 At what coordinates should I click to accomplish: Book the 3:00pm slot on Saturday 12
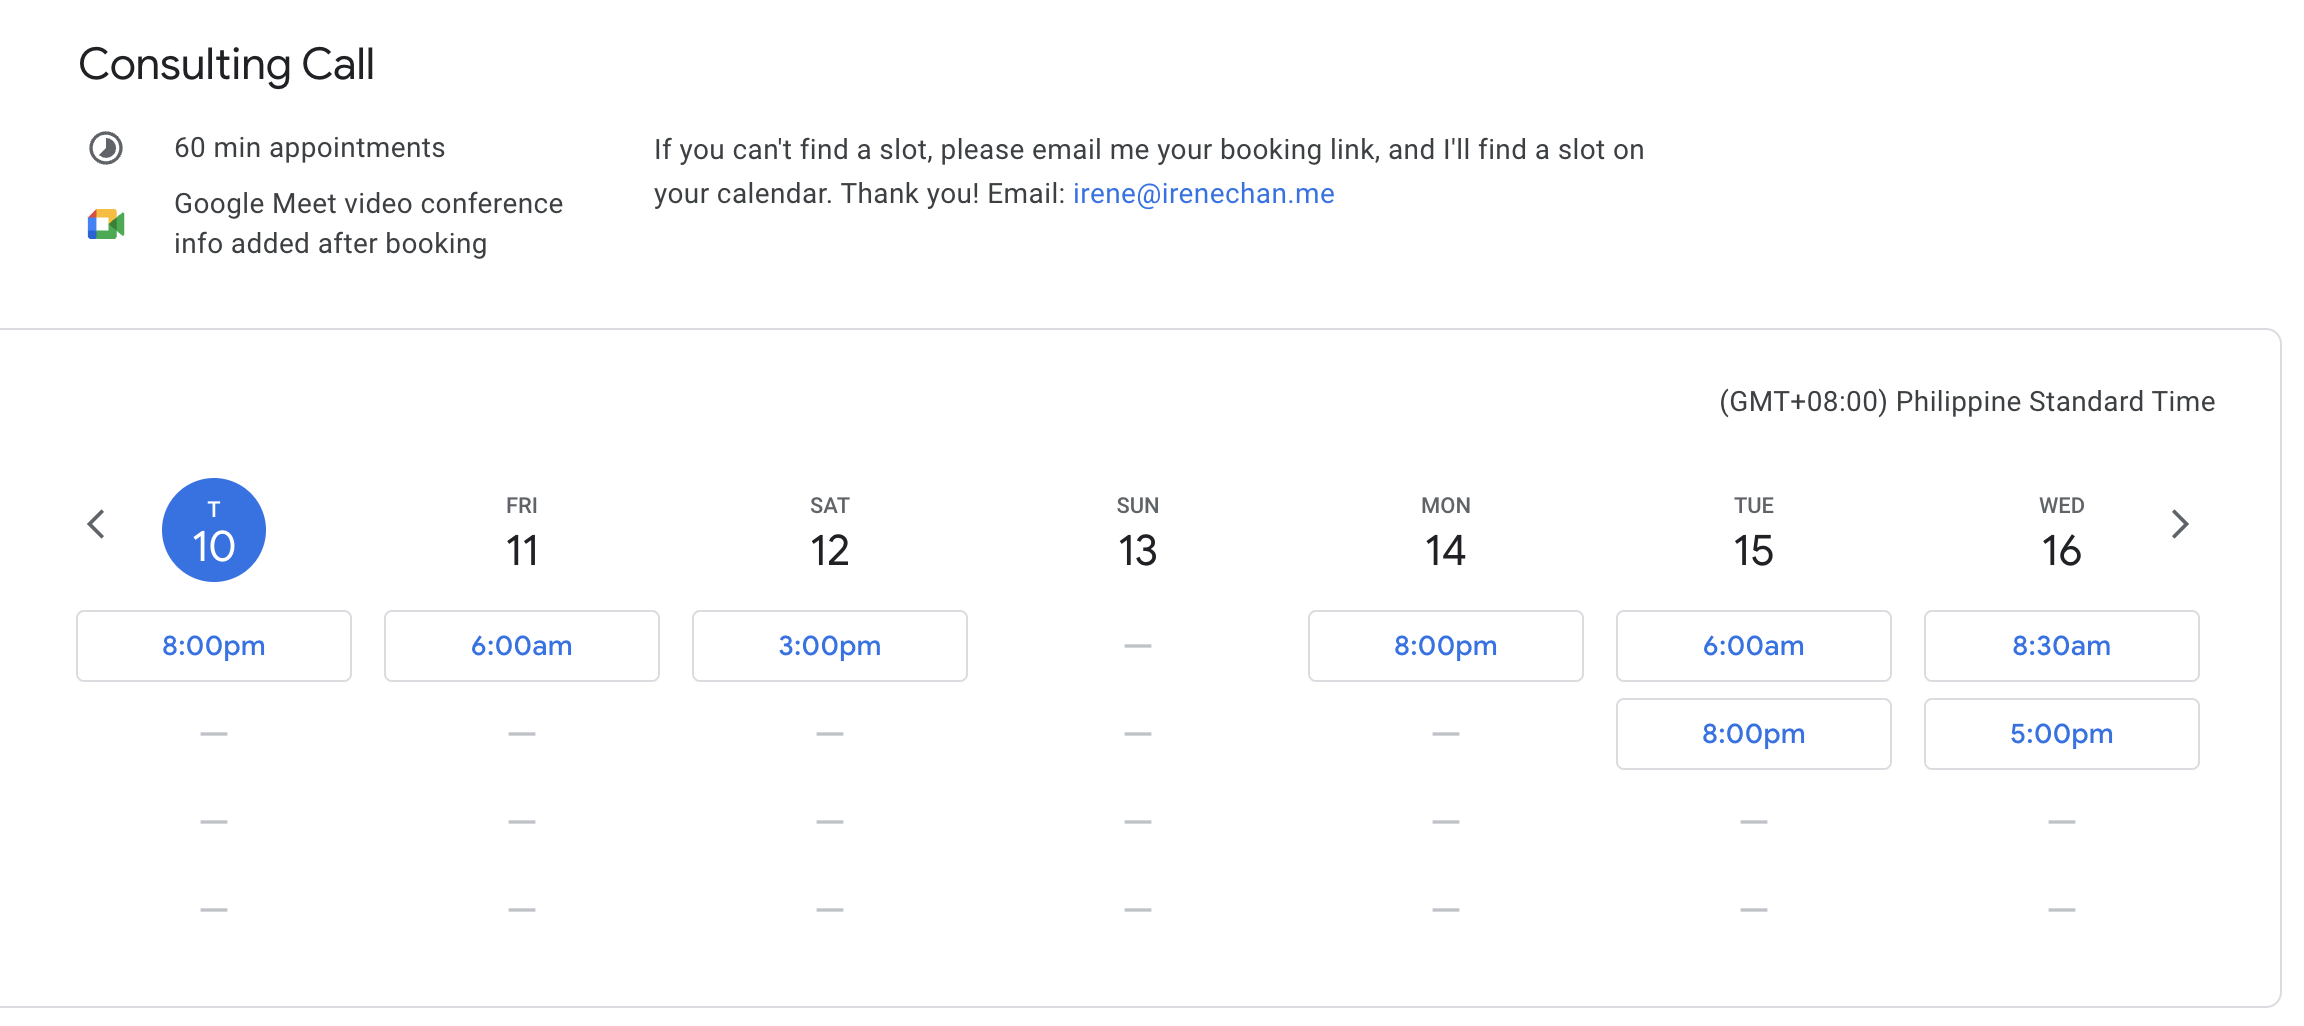[x=830, y=646]
